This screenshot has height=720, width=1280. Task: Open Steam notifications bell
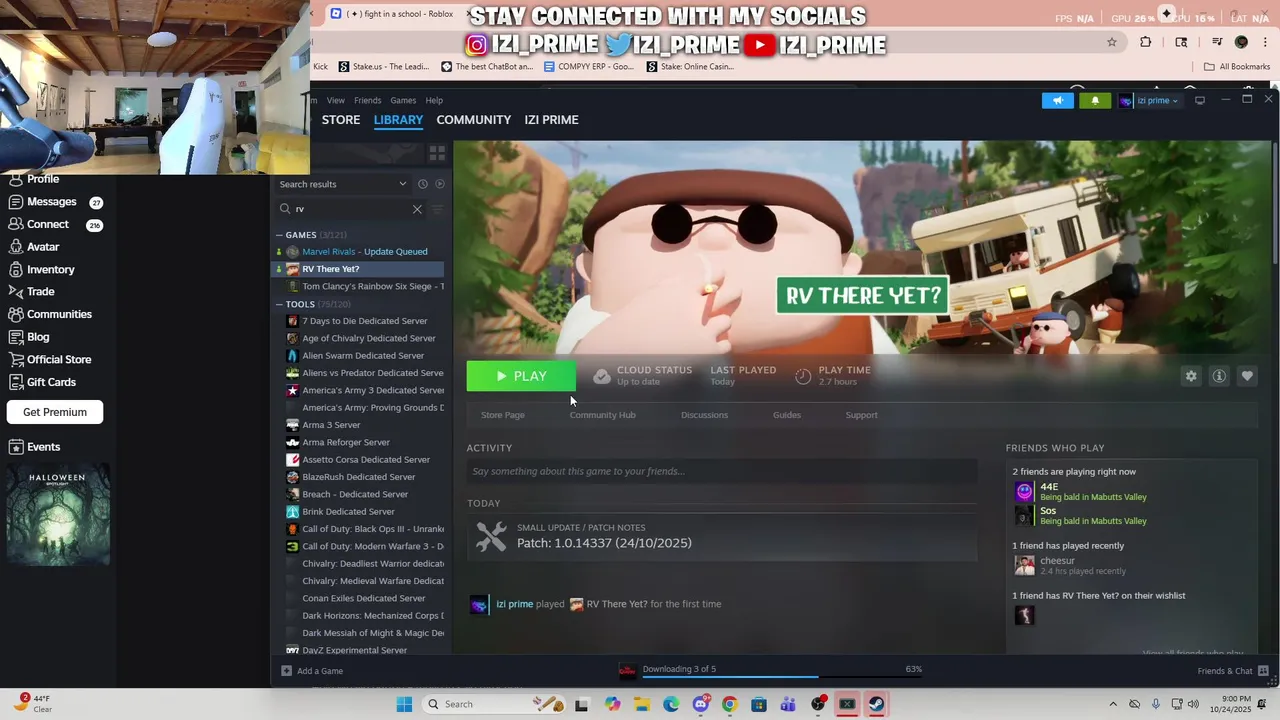(x=1095, y=100)
